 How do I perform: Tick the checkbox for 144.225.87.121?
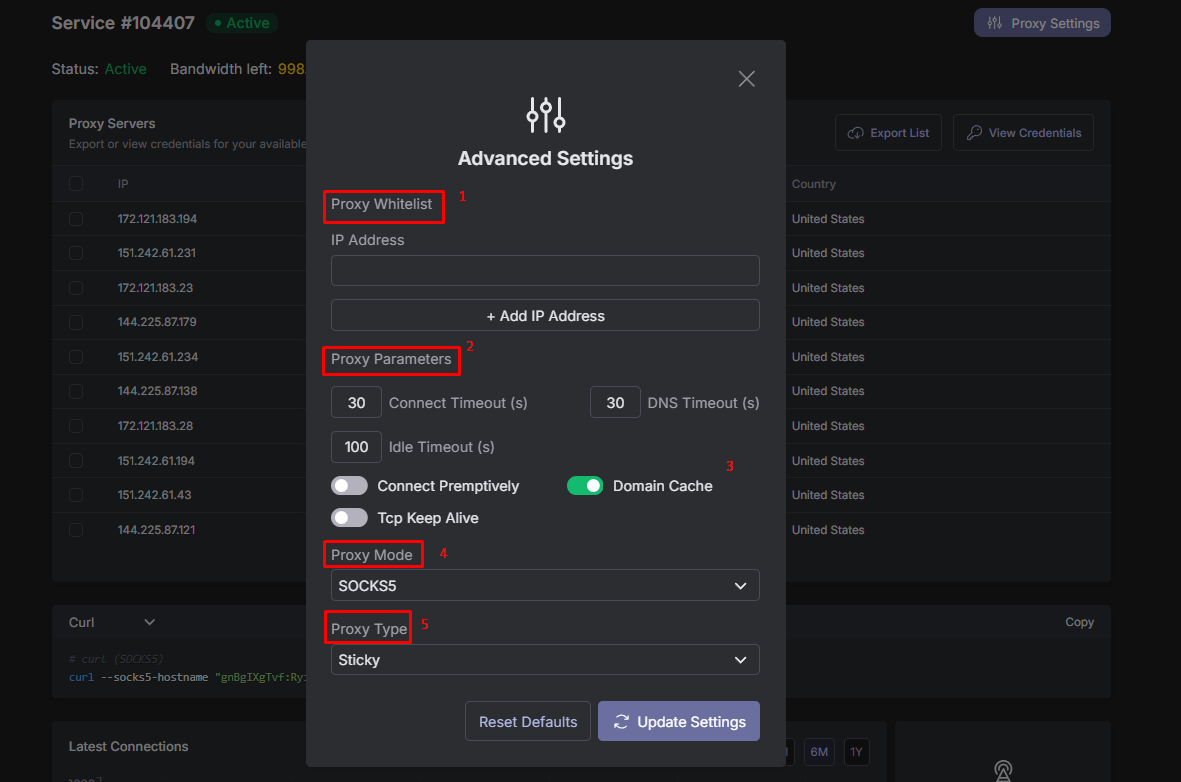point(76,530)
